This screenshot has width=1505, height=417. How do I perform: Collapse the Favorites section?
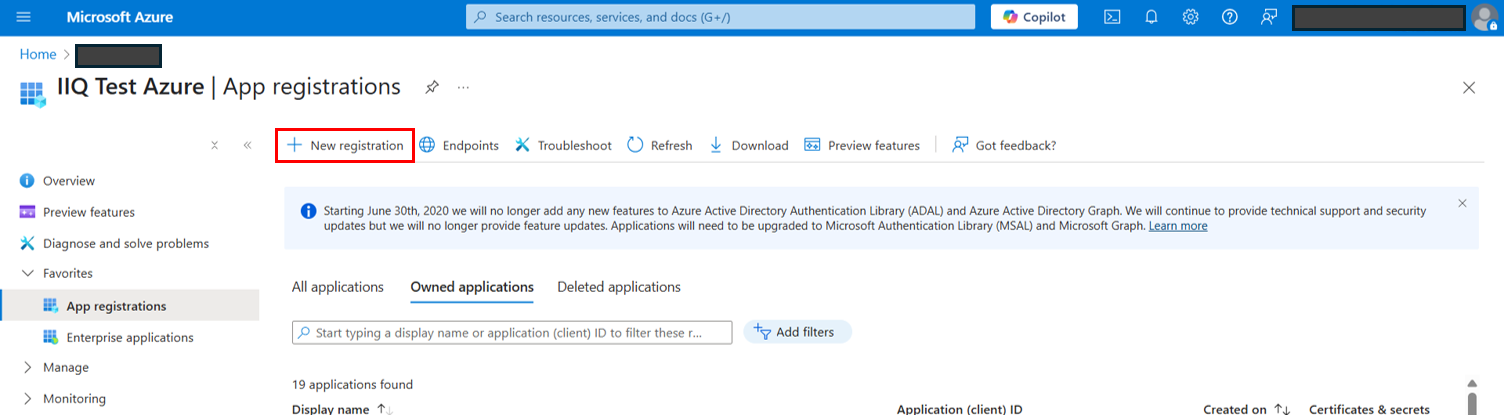tap(27, 273)
